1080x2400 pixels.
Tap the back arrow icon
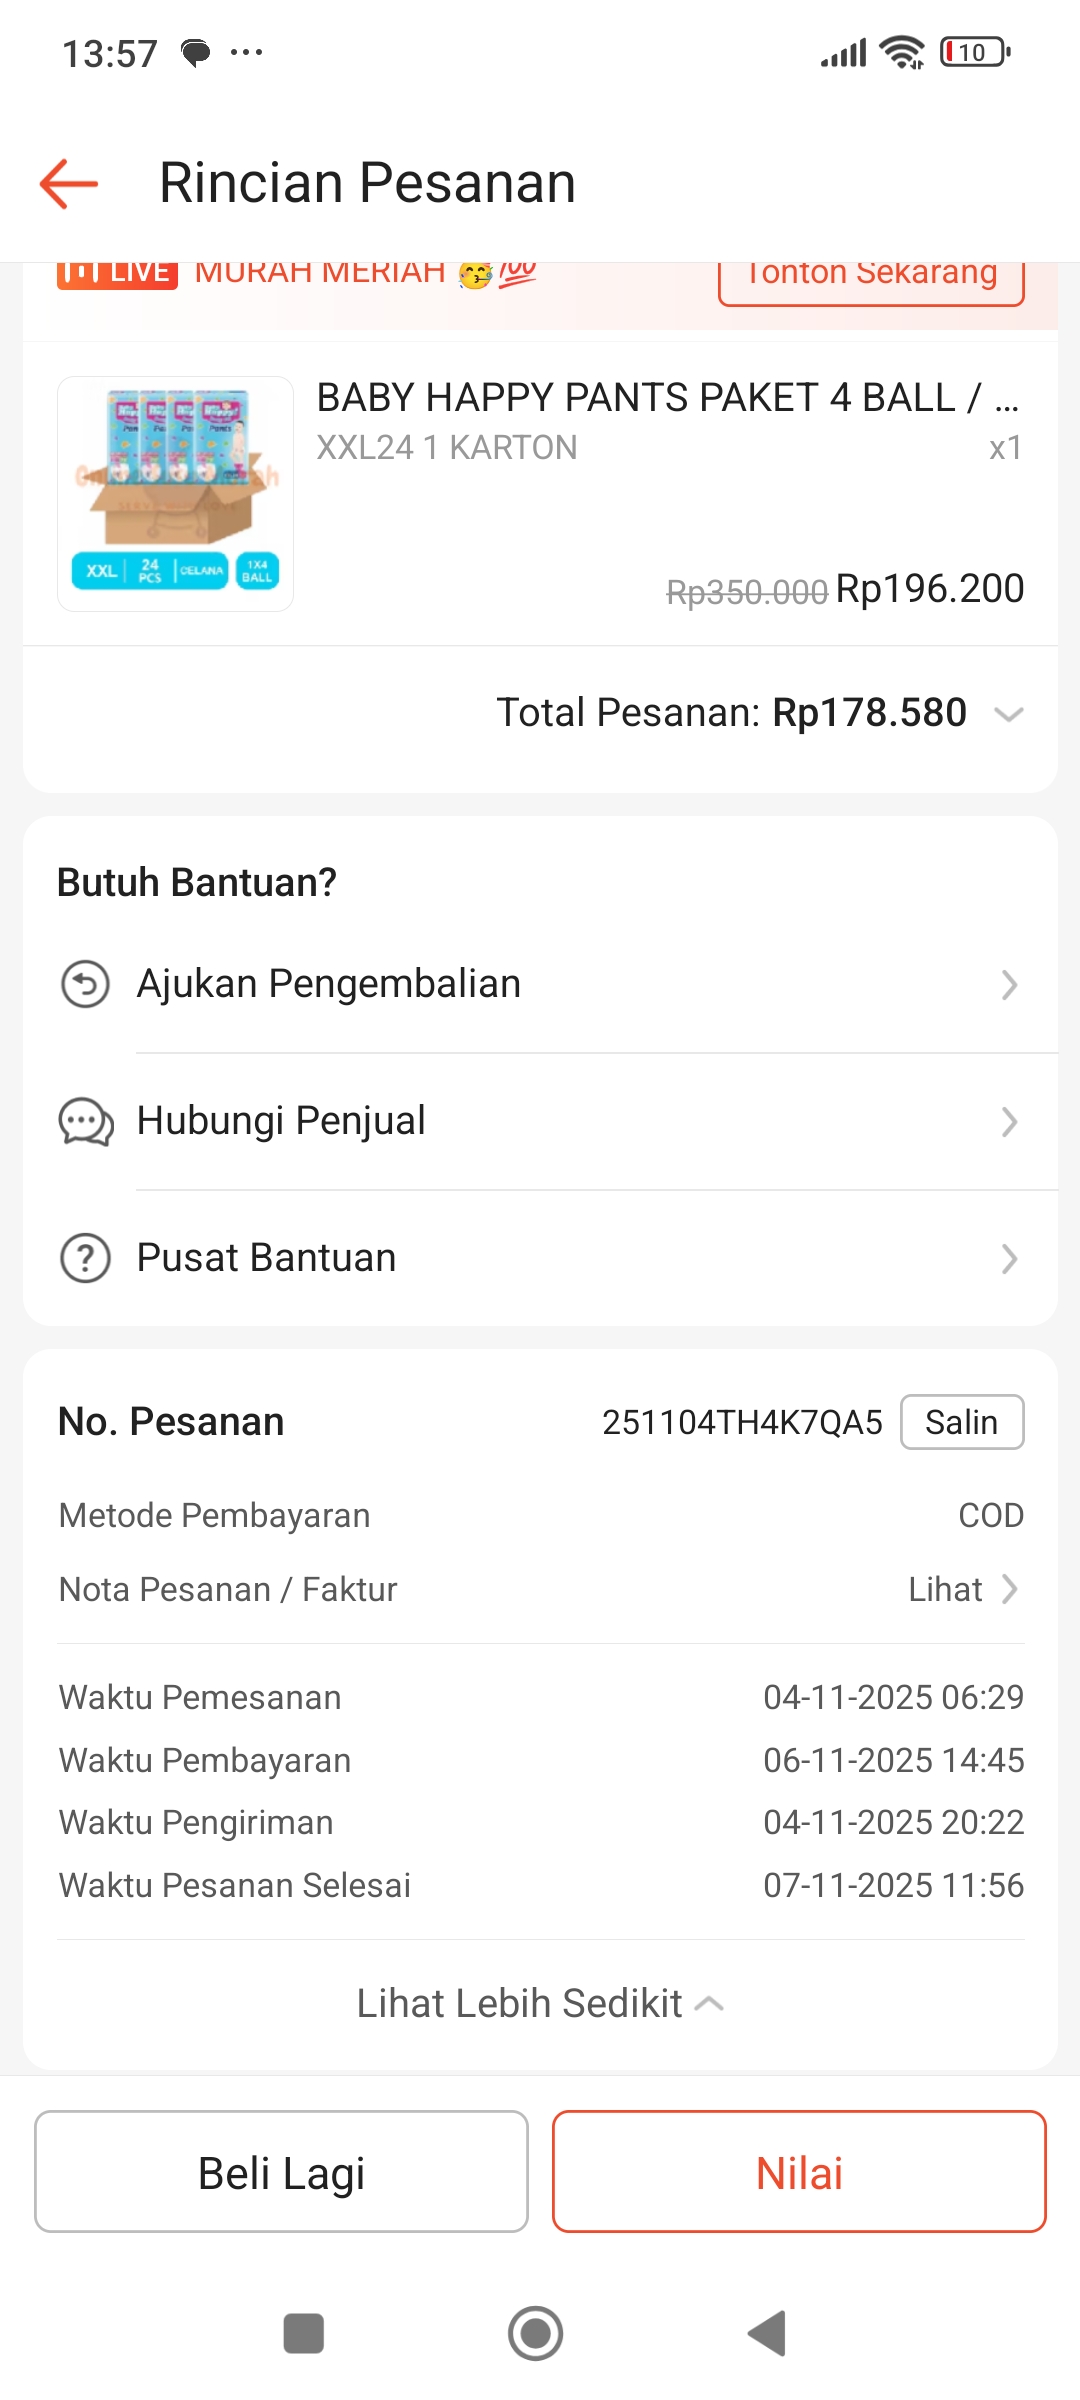(x=69, y=184)
